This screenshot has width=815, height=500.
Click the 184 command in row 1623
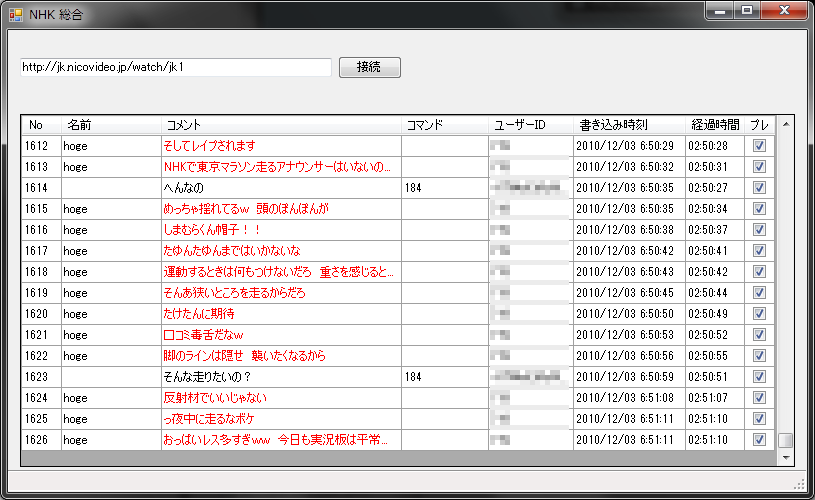(x=413, y=377)
